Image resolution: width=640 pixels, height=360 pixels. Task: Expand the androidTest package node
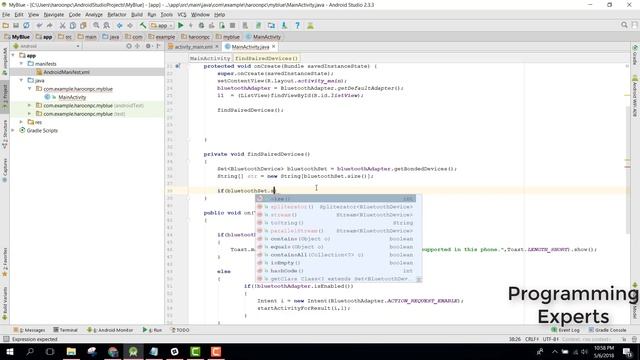[29, 105]
